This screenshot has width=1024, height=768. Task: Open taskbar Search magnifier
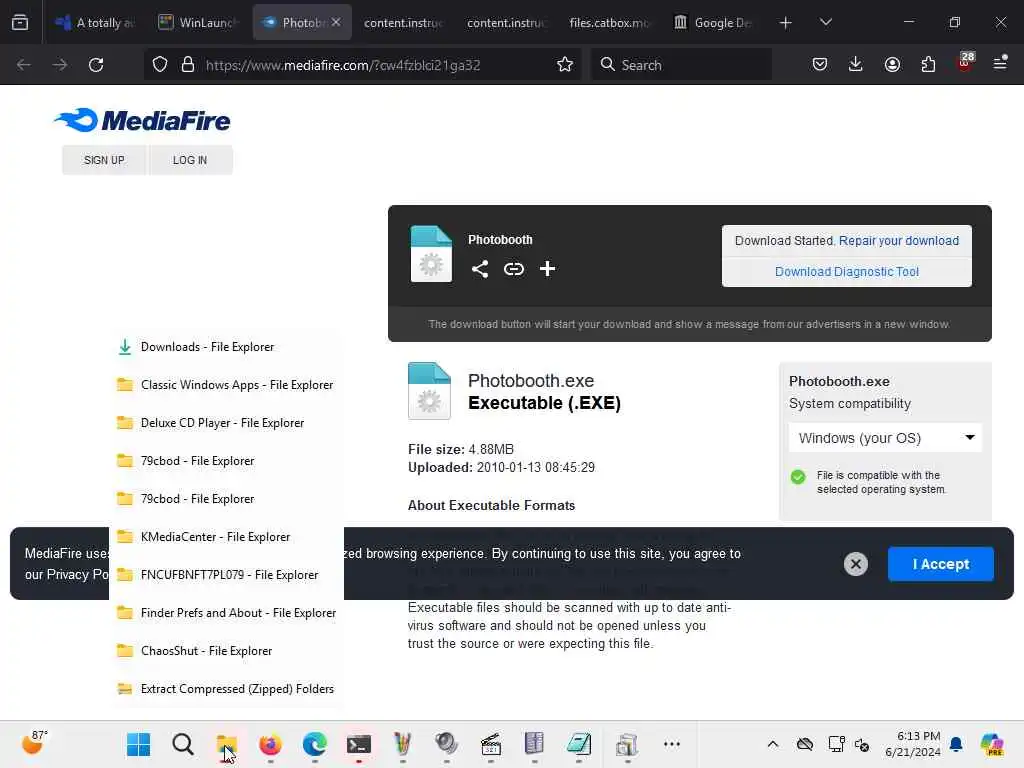coord(183,744)
